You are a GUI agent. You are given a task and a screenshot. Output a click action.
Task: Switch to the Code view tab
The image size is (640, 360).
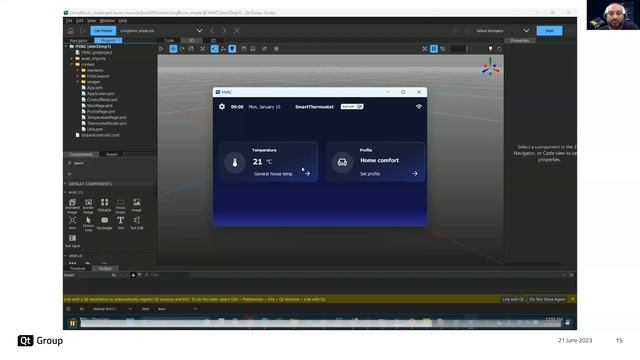tap(169, 40)
